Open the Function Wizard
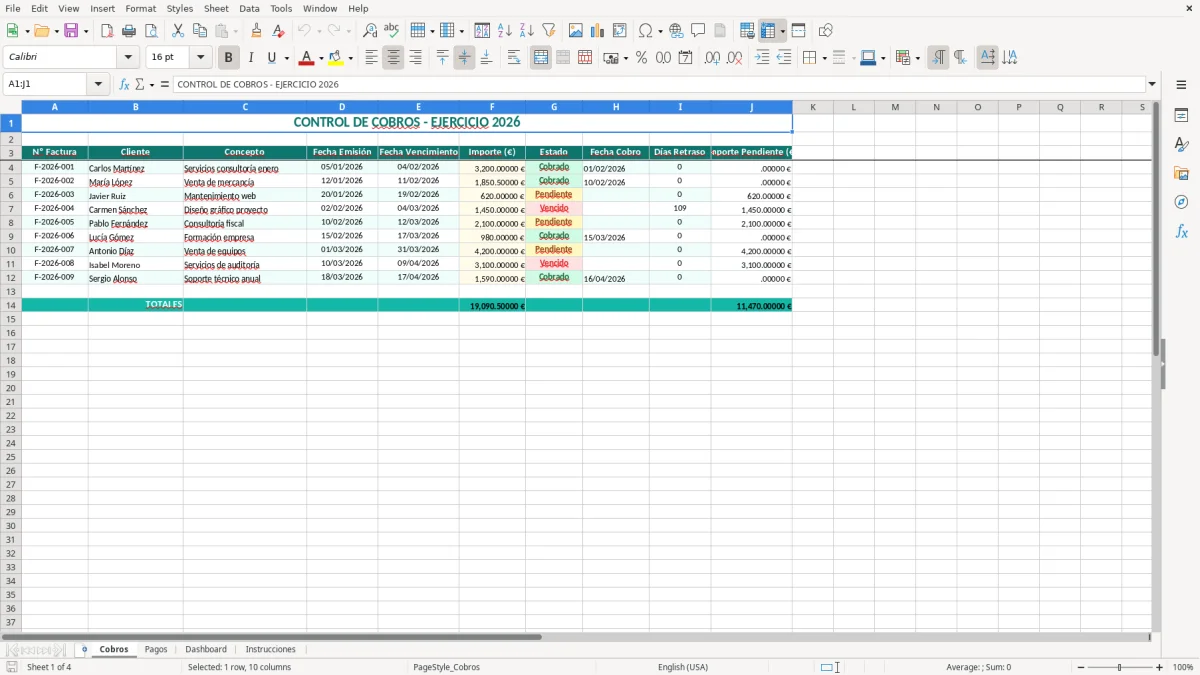The image size is (1200, 675). click(x=125, y=84)
